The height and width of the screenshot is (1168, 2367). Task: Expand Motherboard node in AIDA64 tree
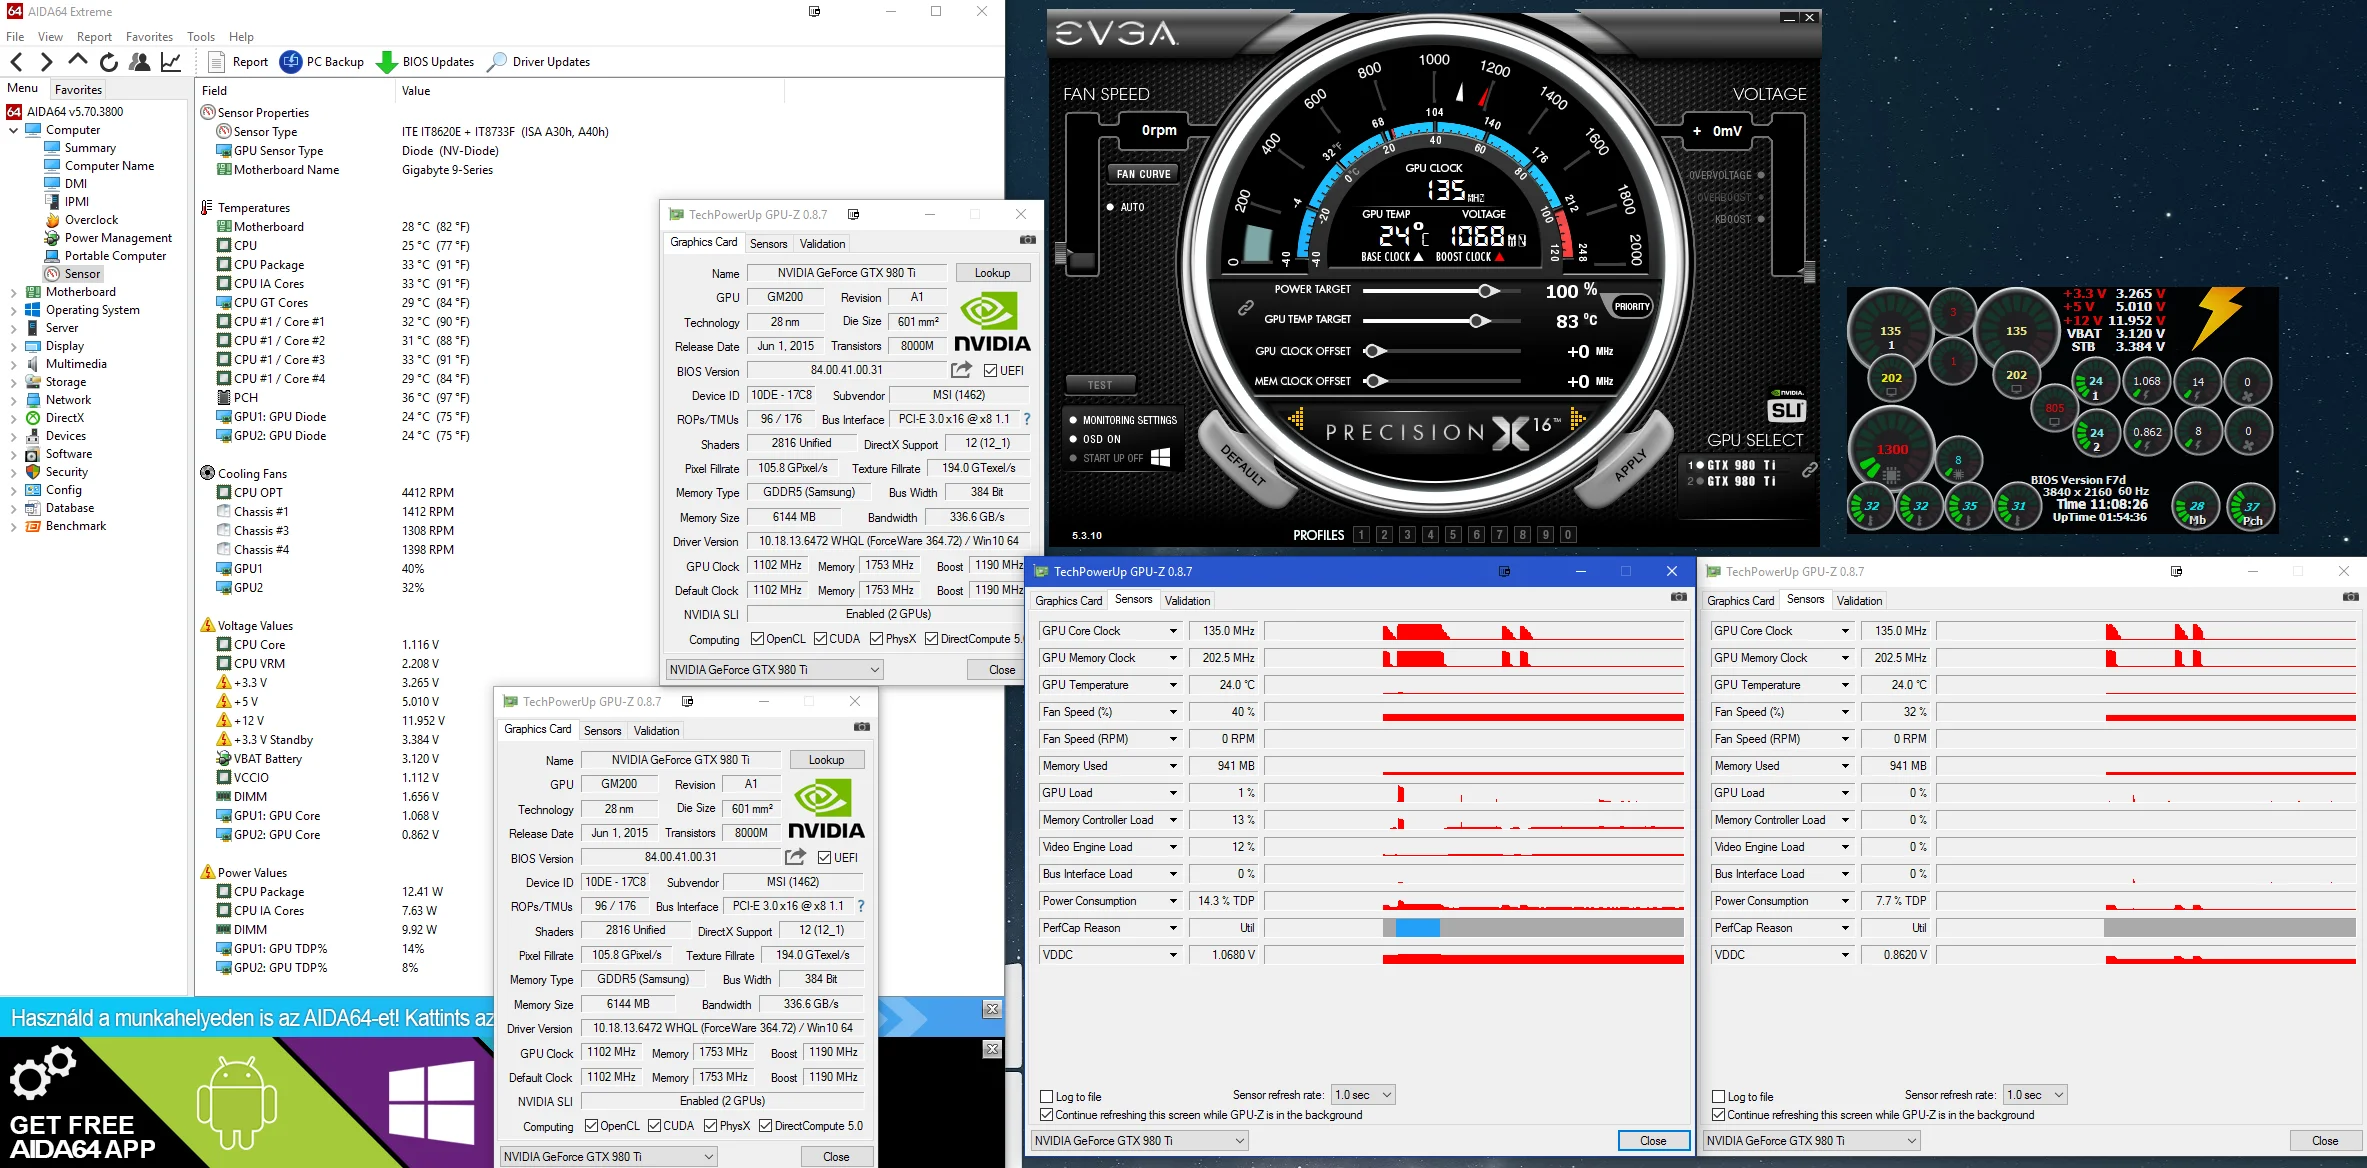click(x=13, y=293)
